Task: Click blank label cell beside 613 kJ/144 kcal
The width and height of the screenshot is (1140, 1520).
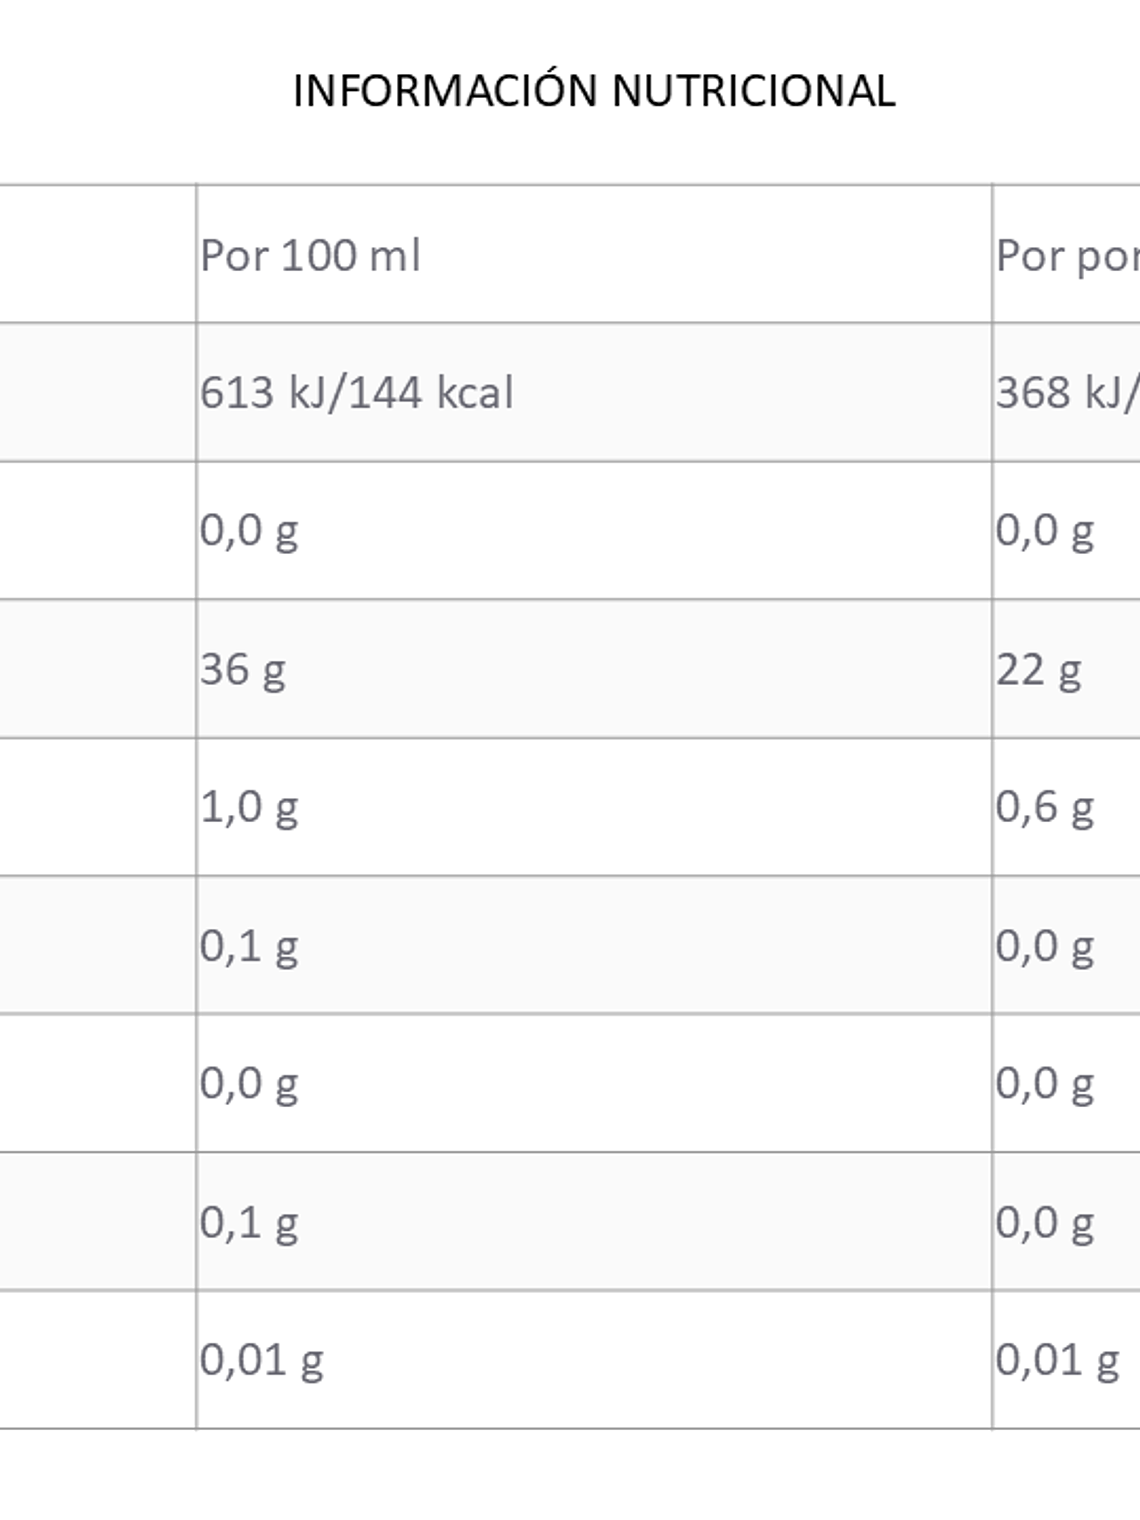Action: pos(97,392)
